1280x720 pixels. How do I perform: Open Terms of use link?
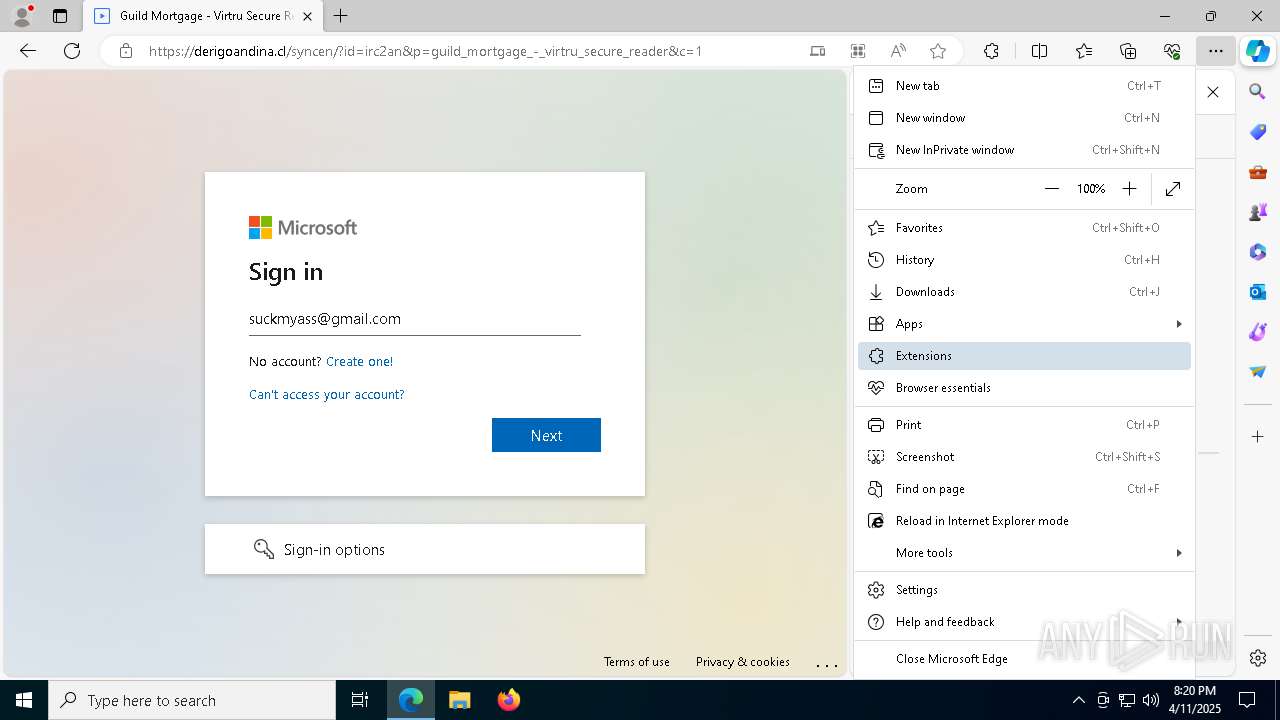tap(637, 662)
